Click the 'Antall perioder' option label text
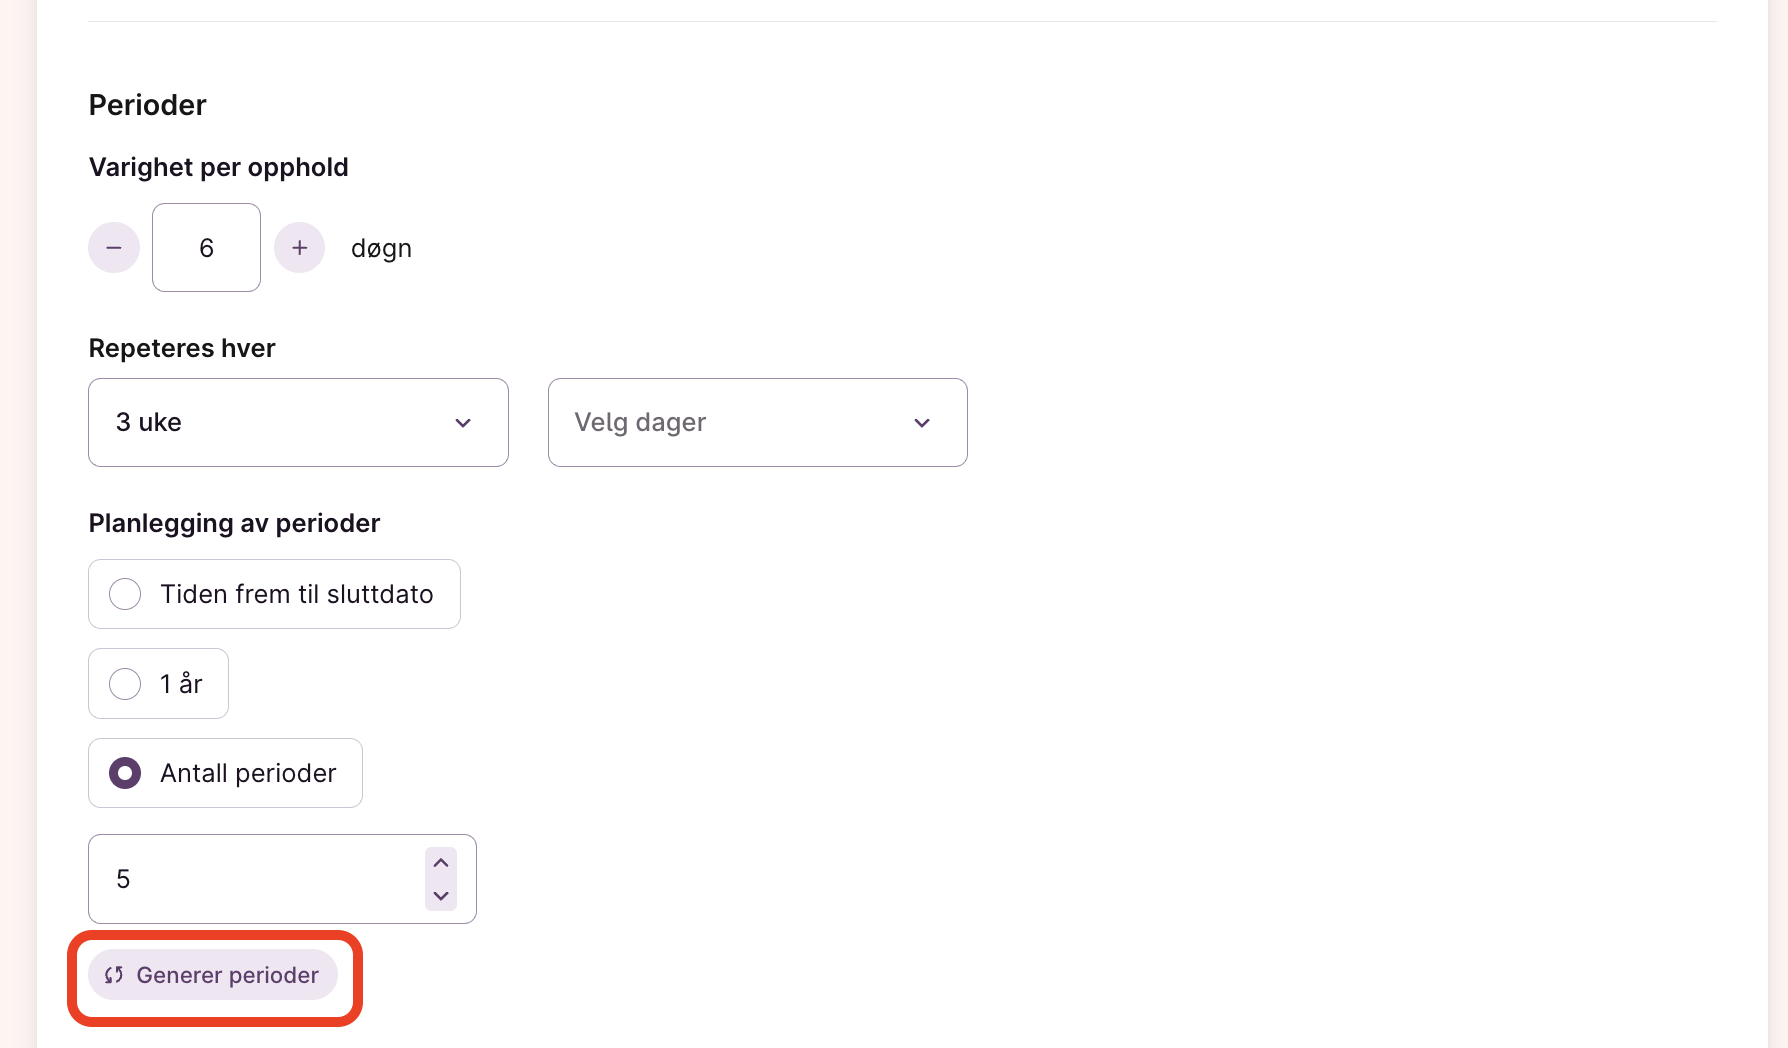 pyautogui.click(x=248, y=773)
